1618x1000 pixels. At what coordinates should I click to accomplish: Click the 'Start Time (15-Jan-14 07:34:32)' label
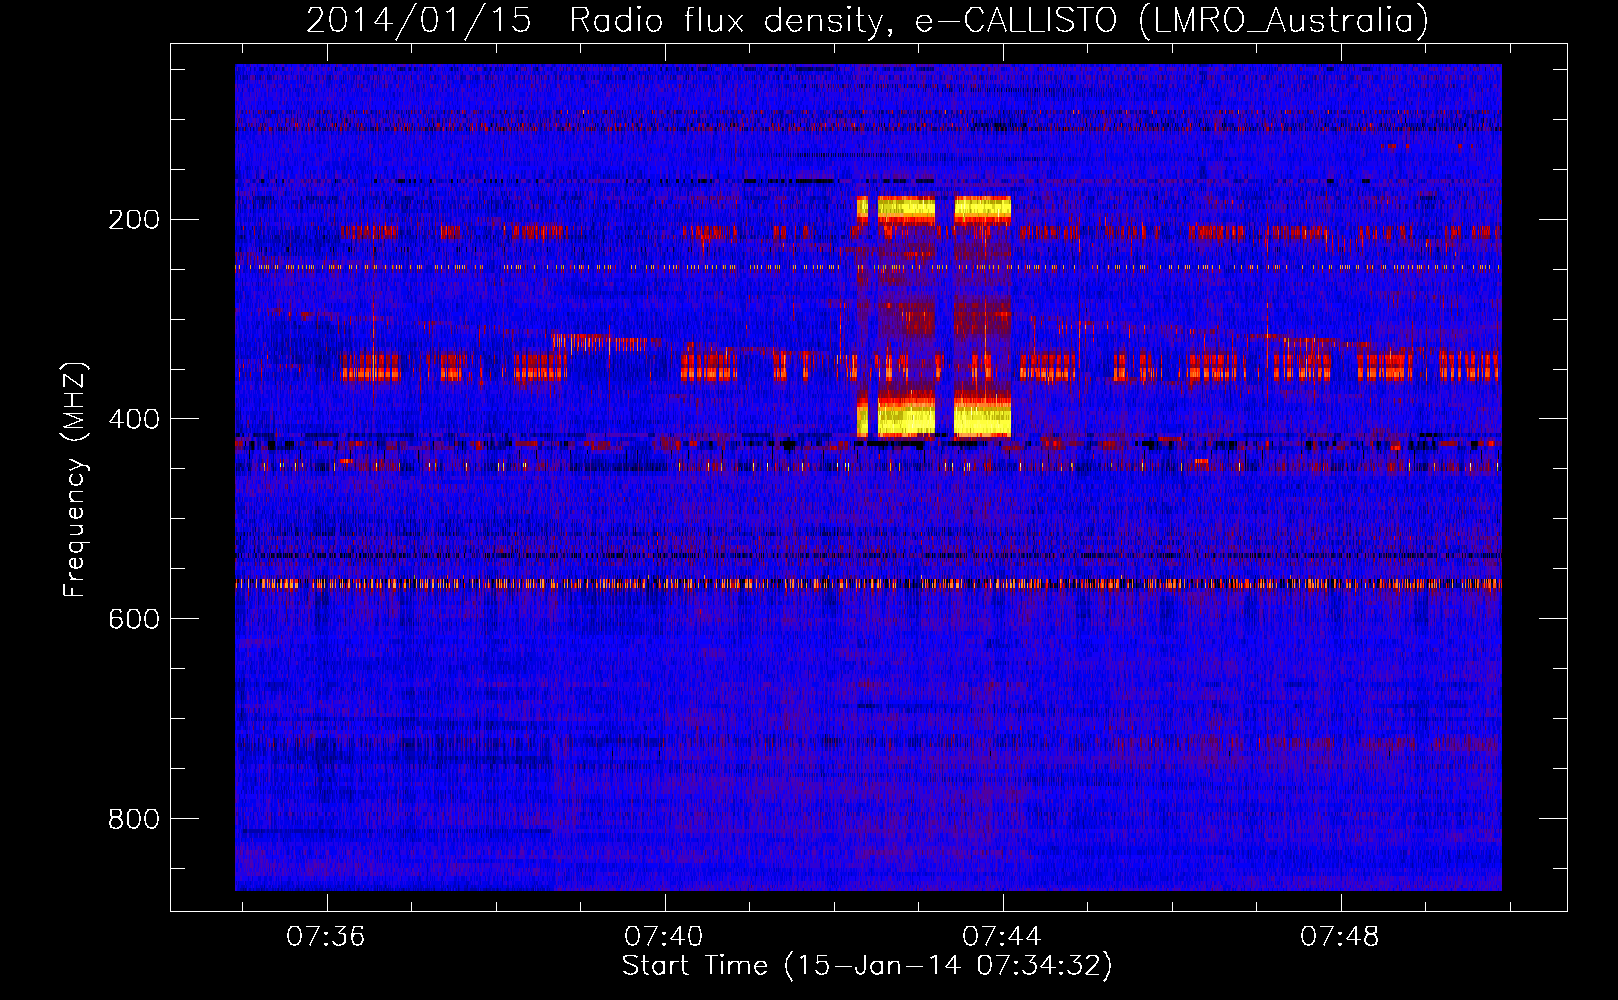click(x=867, y=966)
